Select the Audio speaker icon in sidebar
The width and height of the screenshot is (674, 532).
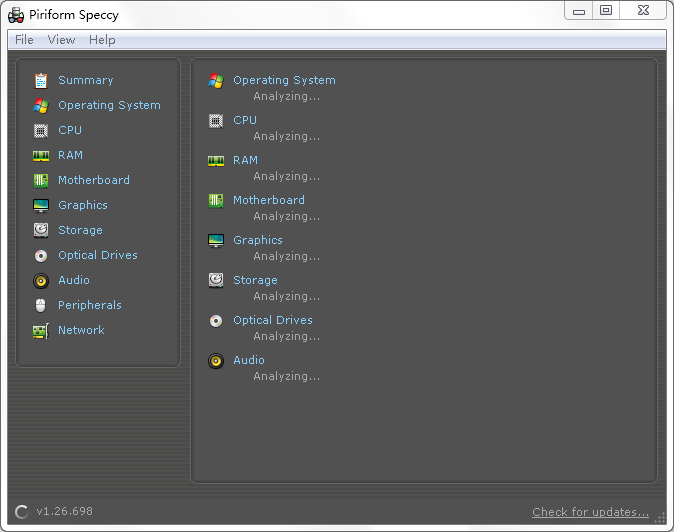(x=41, y=281)
